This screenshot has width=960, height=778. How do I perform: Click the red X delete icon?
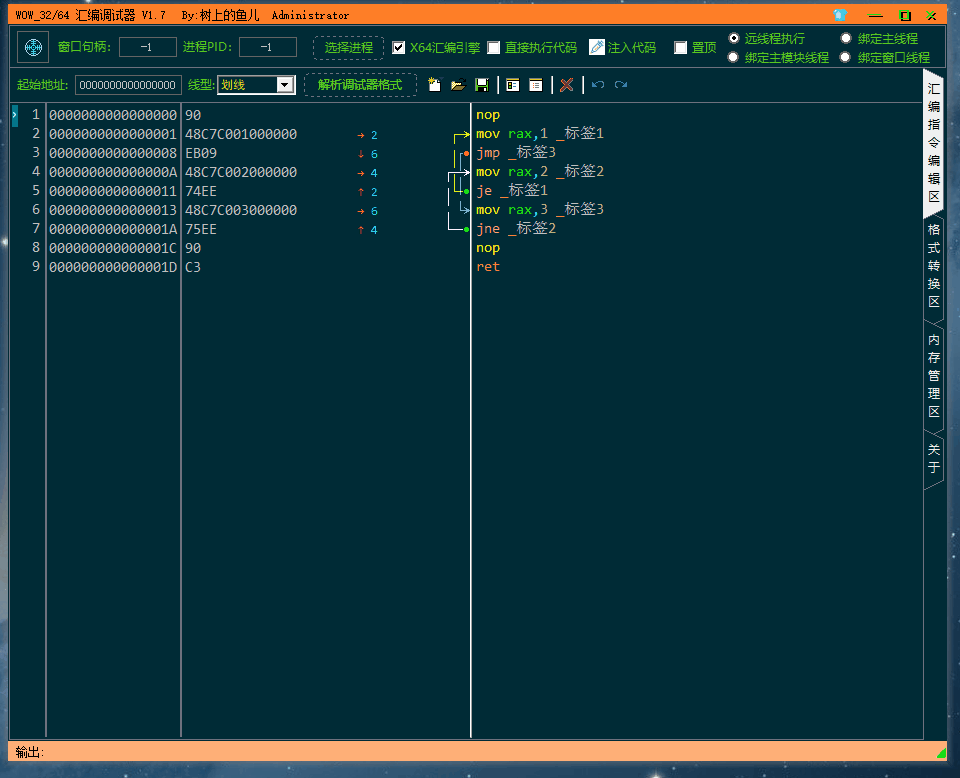[567, 84]
